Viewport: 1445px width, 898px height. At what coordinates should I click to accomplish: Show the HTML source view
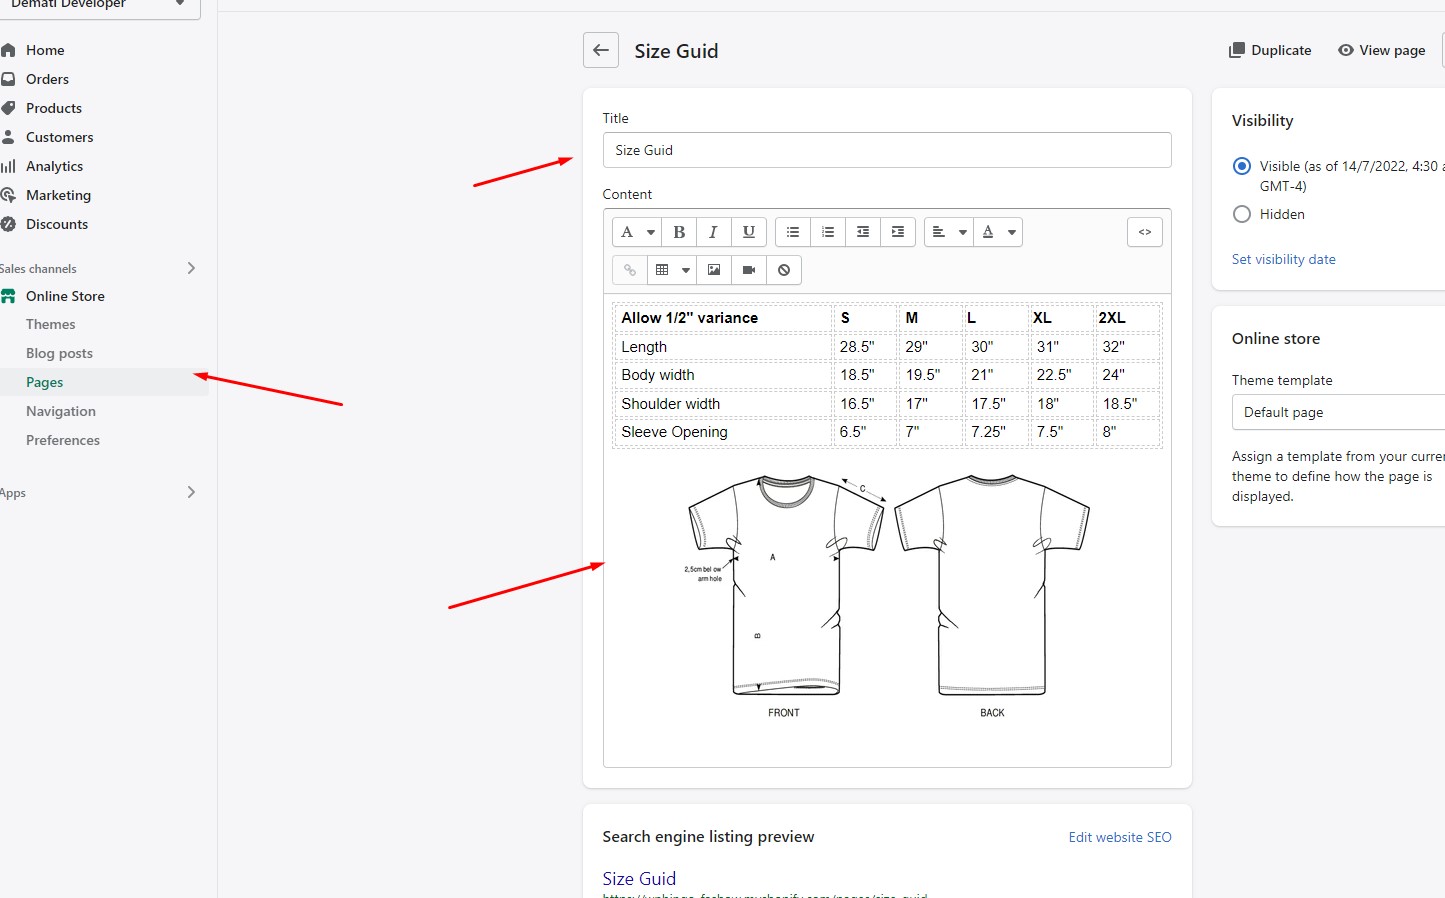coord(1145,232)
